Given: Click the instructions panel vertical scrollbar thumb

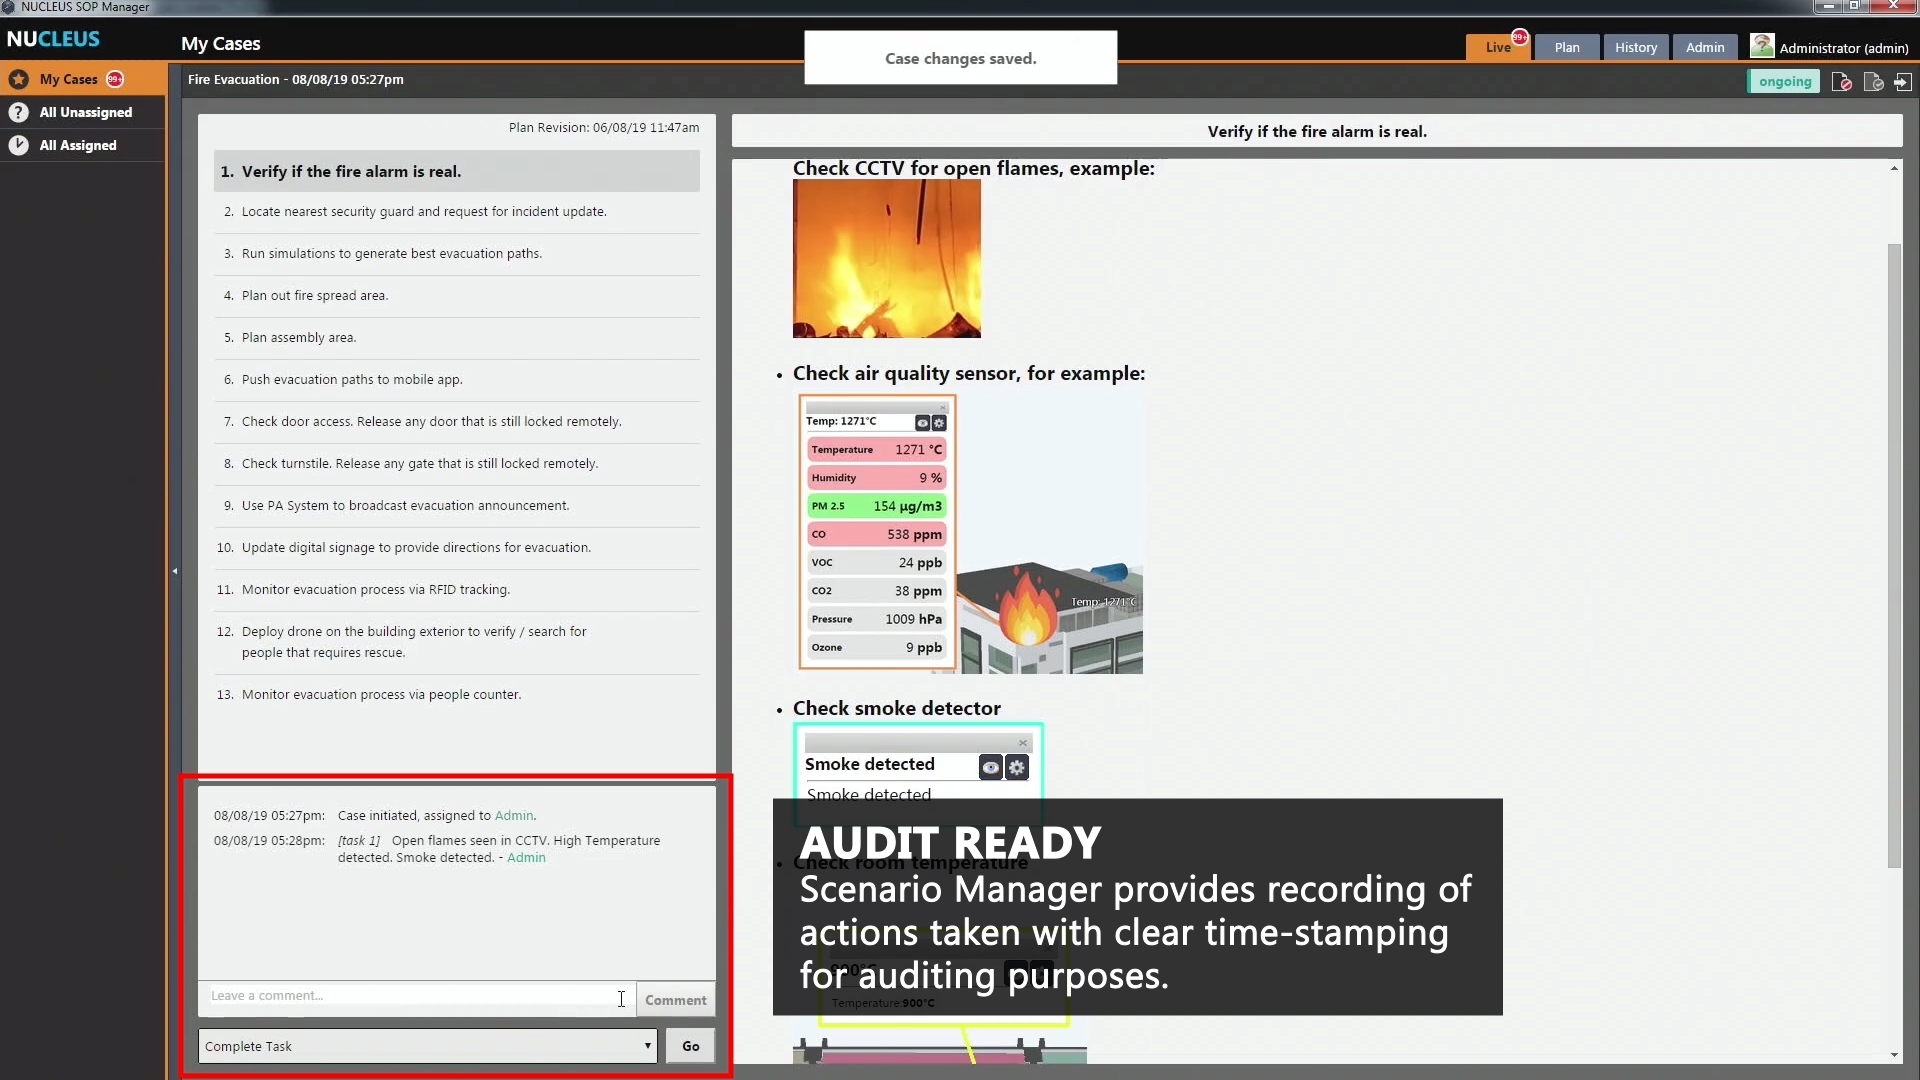Looking at the screenshot, I should tap(1894, 555).
